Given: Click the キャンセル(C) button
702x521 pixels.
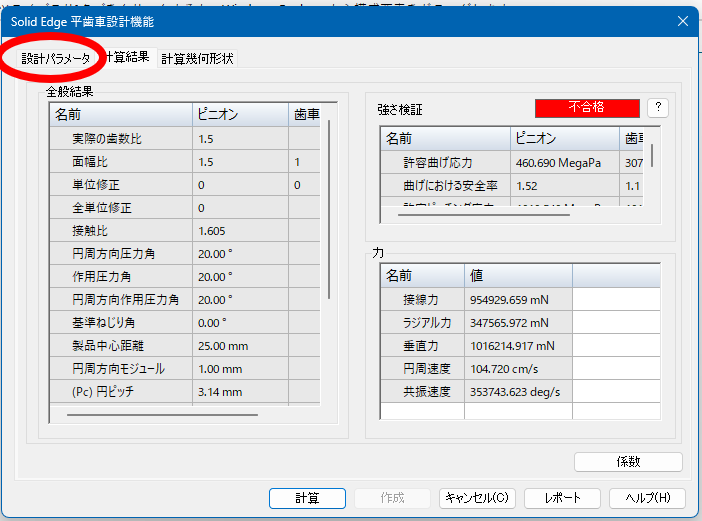Looking at the screenshot, I should (477, 498).
